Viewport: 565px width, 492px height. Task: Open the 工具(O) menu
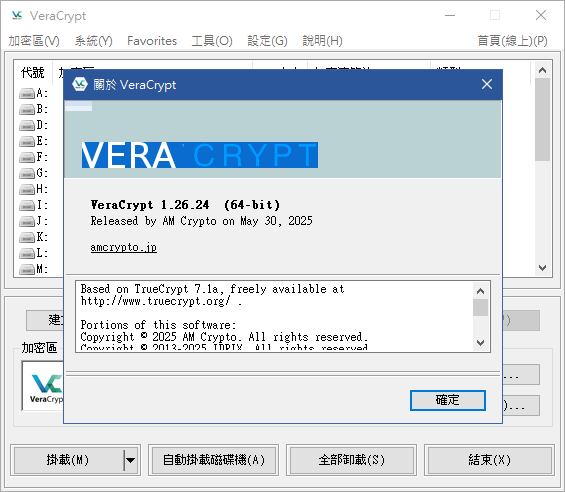pos(212,41)
